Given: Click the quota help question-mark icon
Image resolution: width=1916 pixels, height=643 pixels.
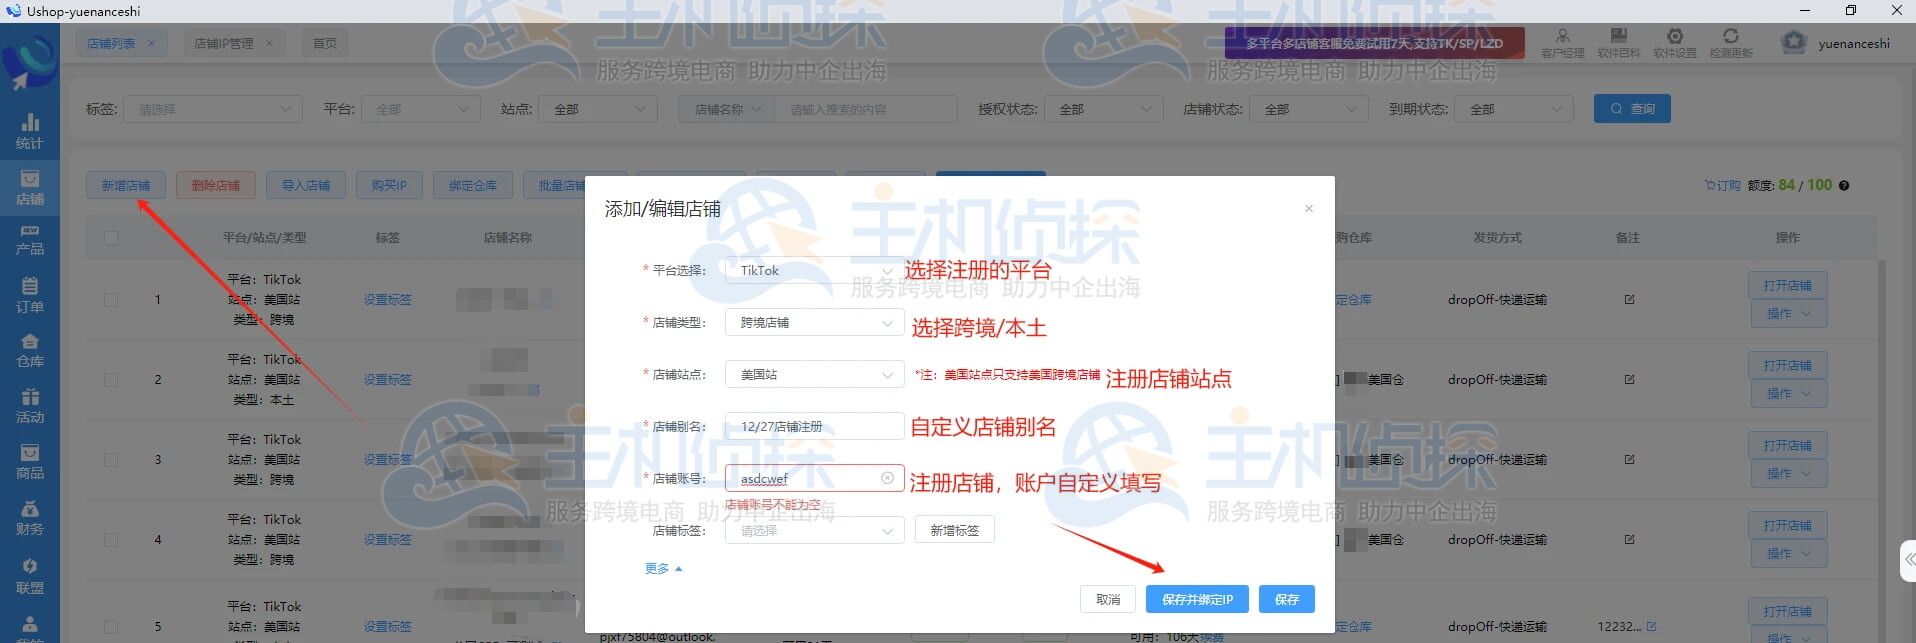Looking at the screenshot, I should (1844, 186).
